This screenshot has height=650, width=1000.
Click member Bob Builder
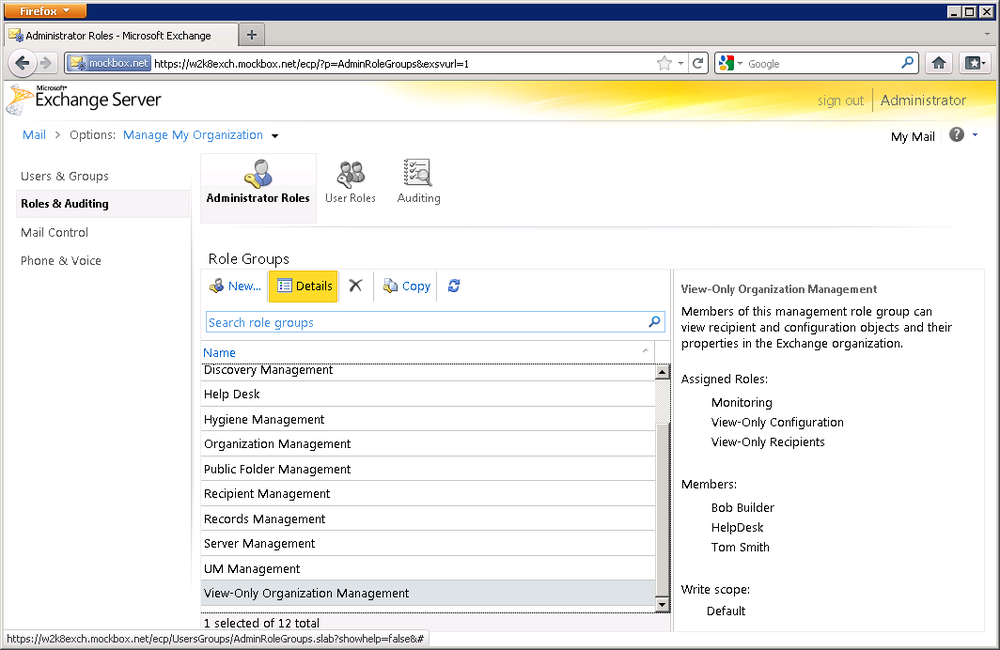pos(742,508)
